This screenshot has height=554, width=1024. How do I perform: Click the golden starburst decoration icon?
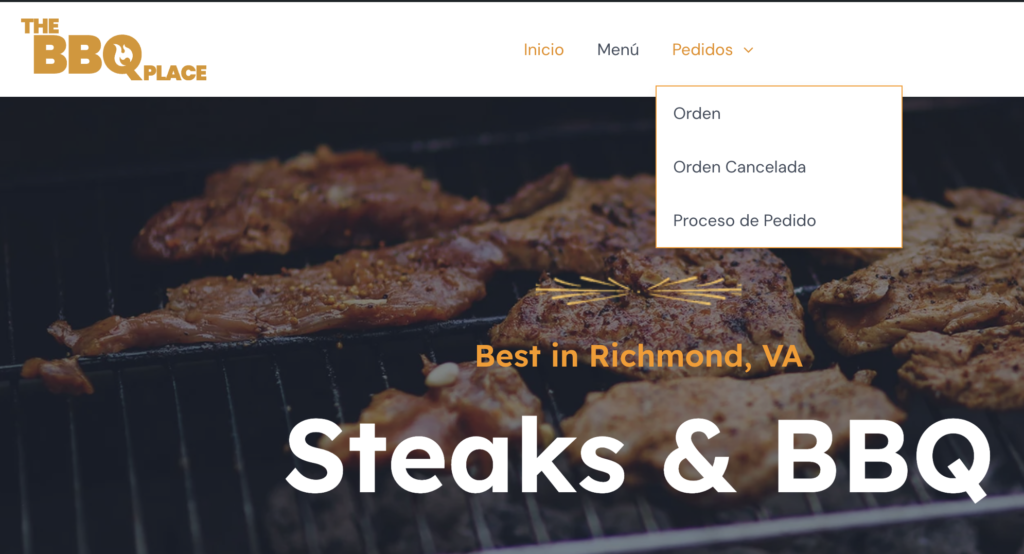[639, 290]
